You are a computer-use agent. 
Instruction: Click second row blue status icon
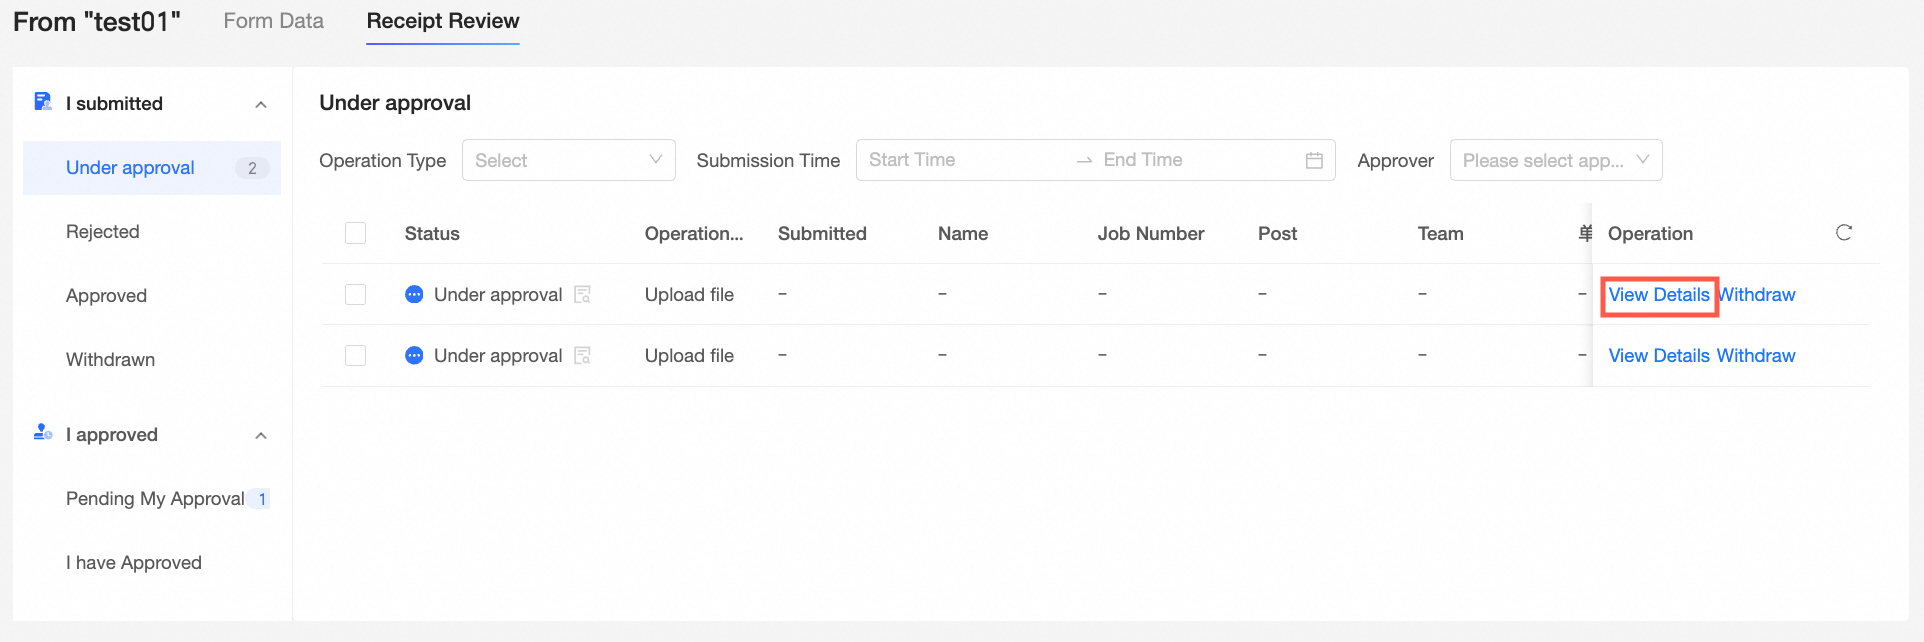(x=414, y=356)
